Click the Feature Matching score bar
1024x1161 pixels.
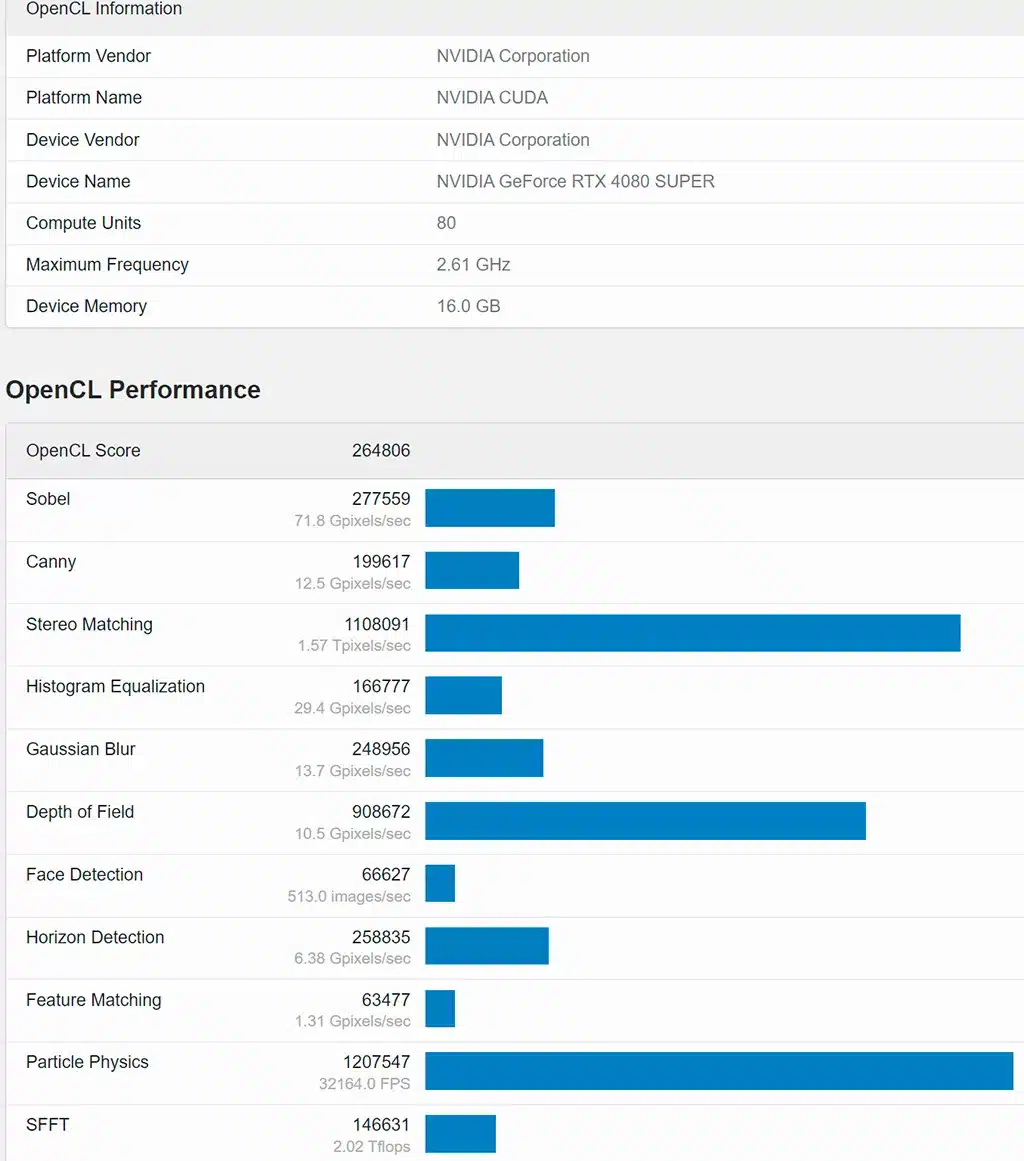point(440,1008)
